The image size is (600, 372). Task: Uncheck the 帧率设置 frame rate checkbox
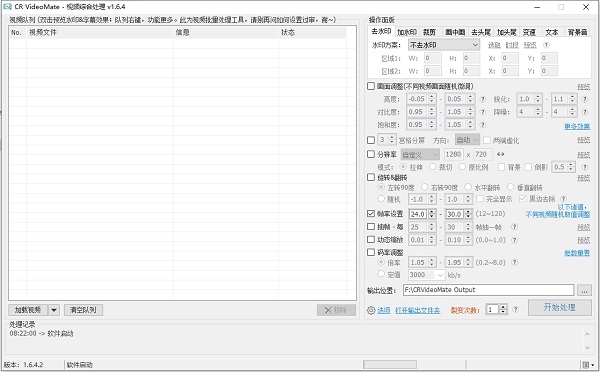pos(370,214)
